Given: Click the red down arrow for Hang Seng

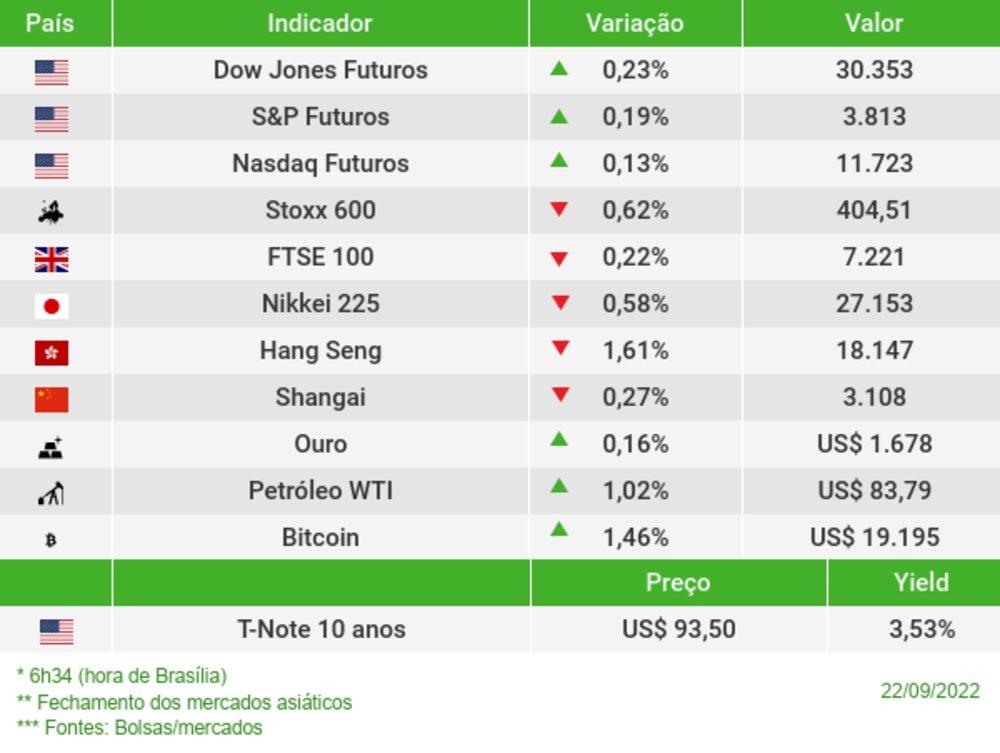Looking at the screenshot, I should pyautogui.click(x=559, y=349).
